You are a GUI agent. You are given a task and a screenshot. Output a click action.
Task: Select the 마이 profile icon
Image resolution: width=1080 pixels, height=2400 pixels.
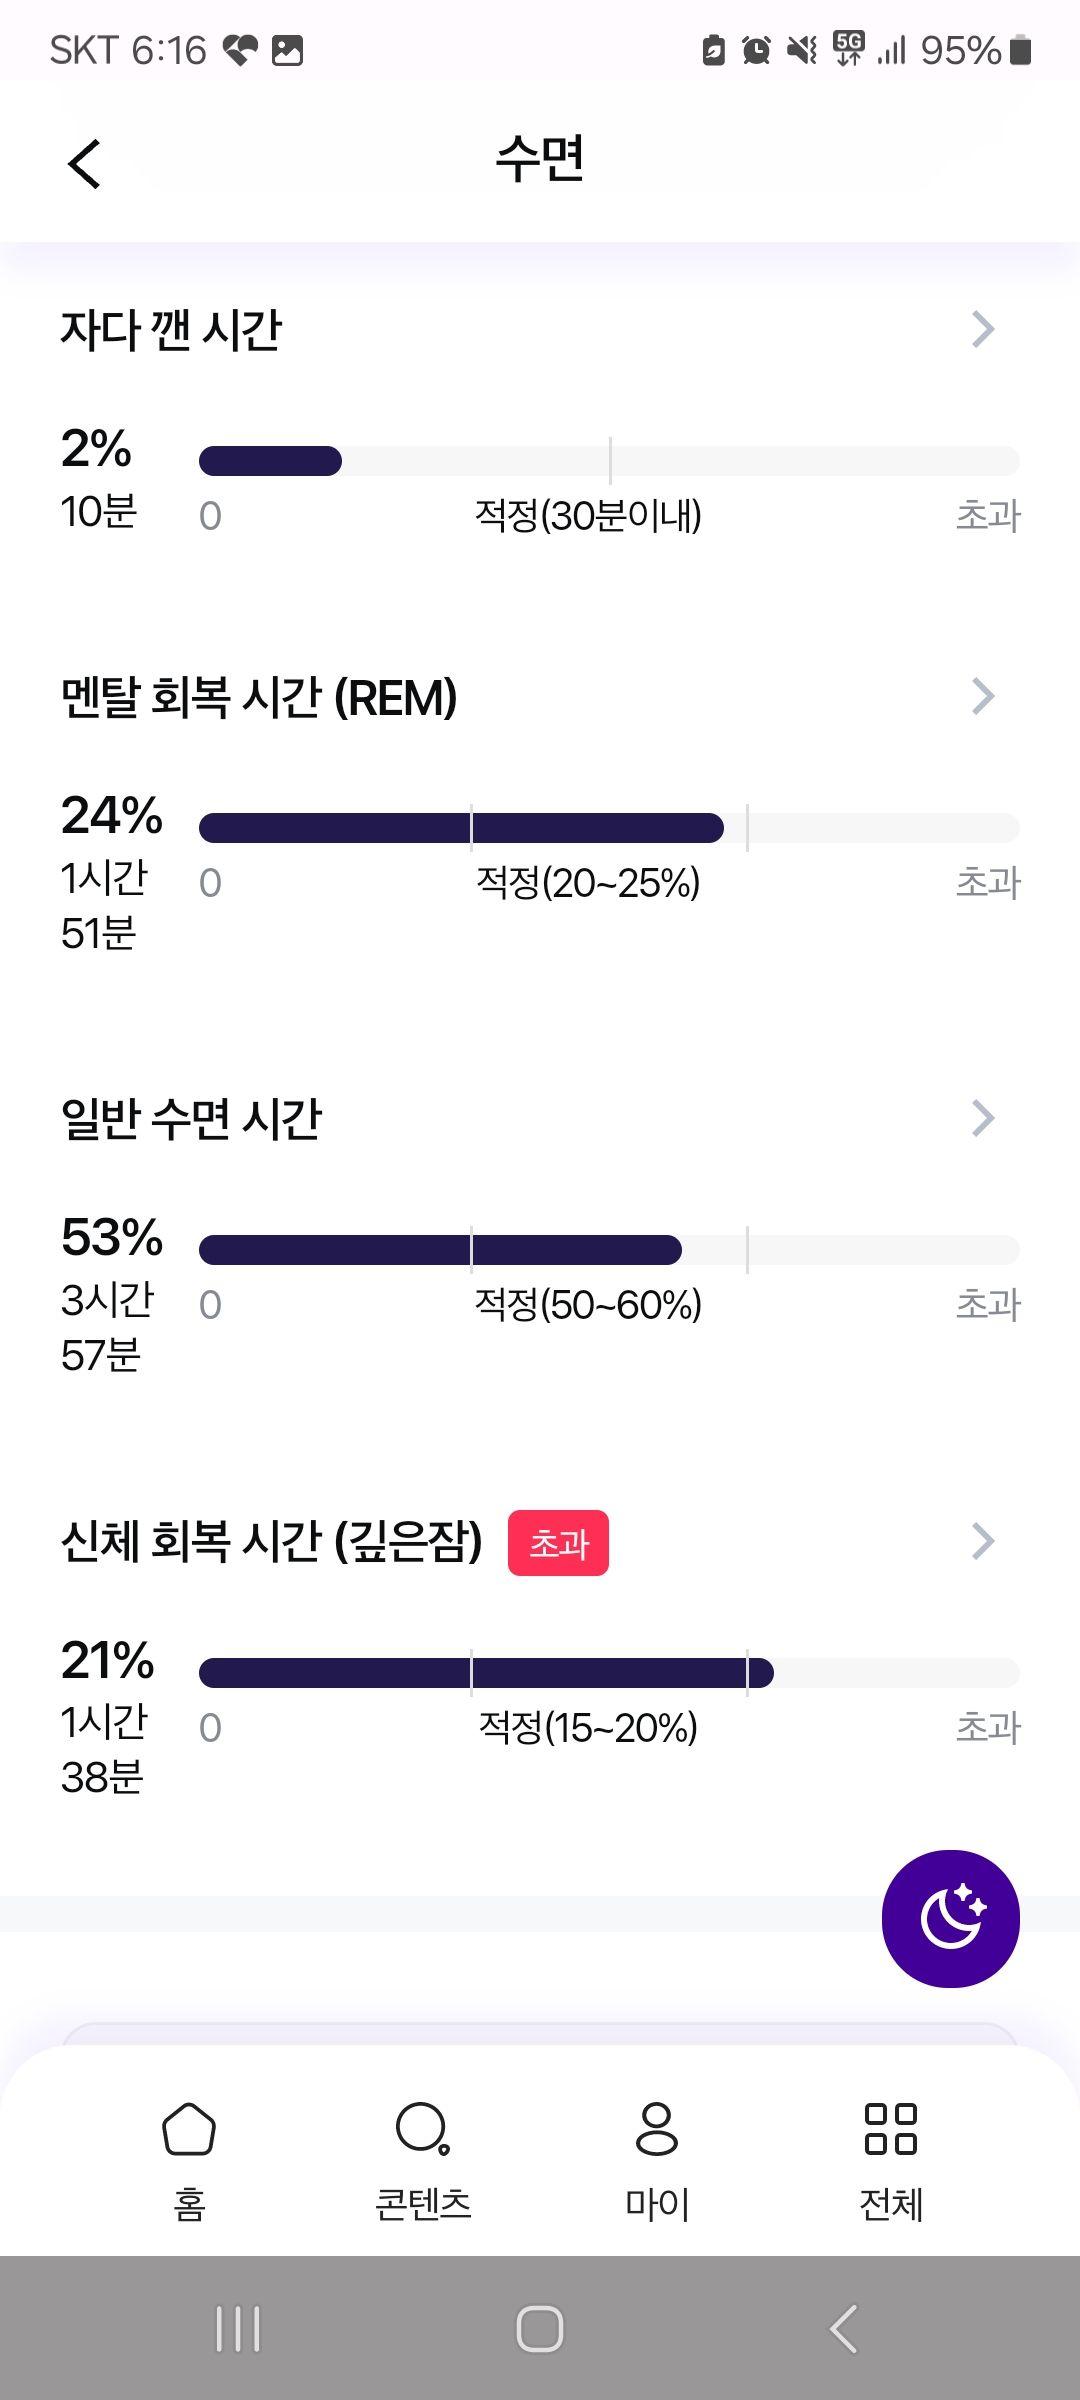click(657, 2127)
